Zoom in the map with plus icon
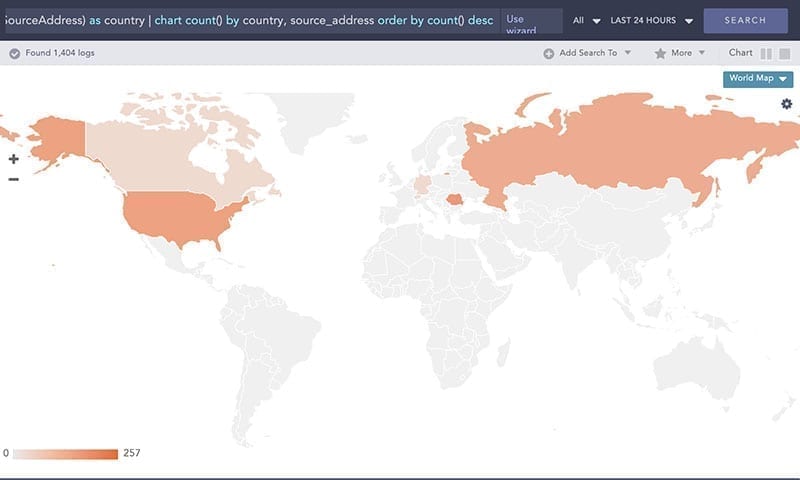The width and height of the screenshot is (800, 480). tap(14, 159)
